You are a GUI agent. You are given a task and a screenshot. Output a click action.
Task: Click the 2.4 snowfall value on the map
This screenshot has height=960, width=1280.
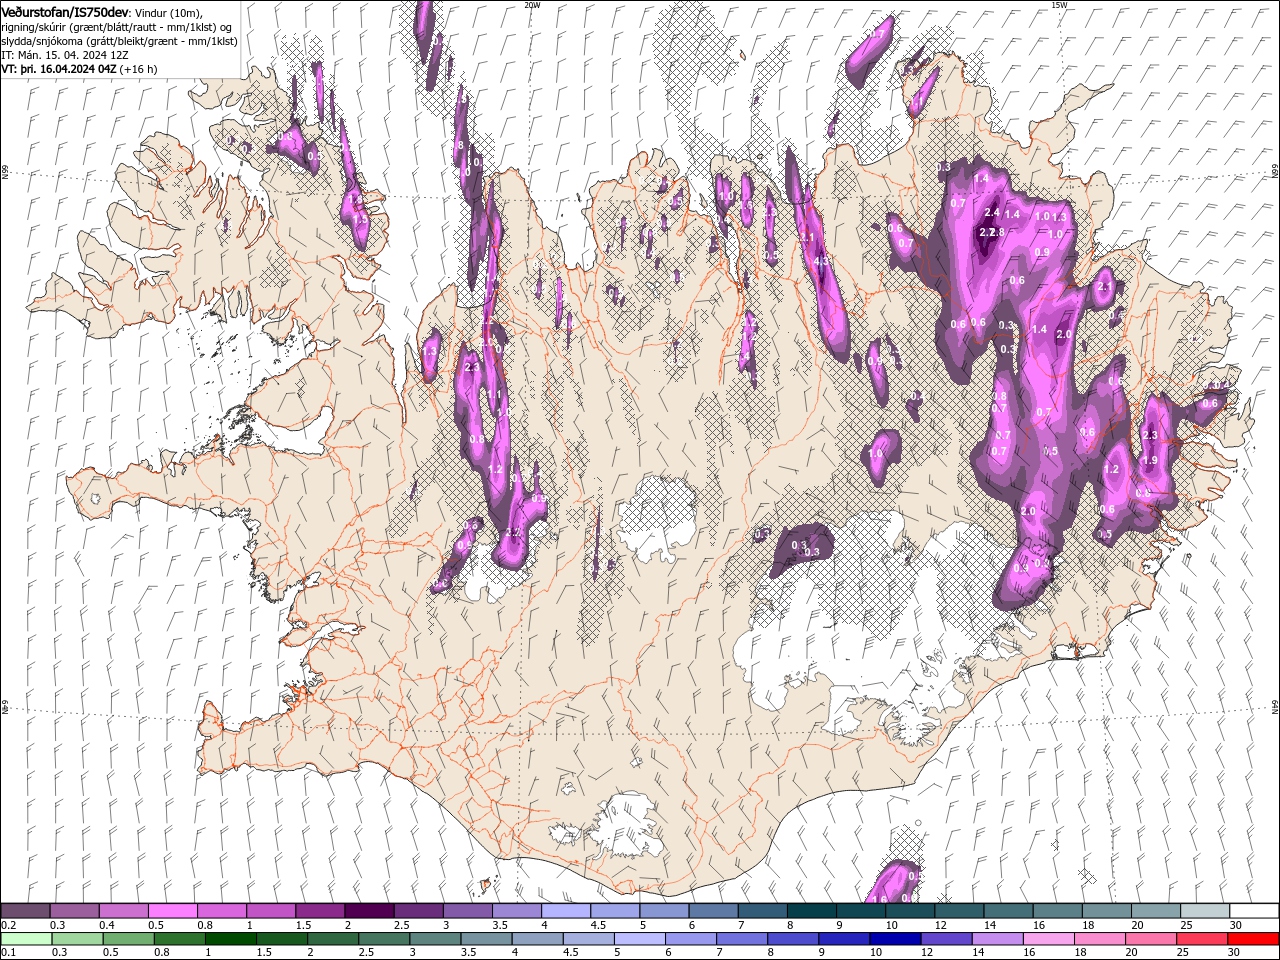pos(992,212)
